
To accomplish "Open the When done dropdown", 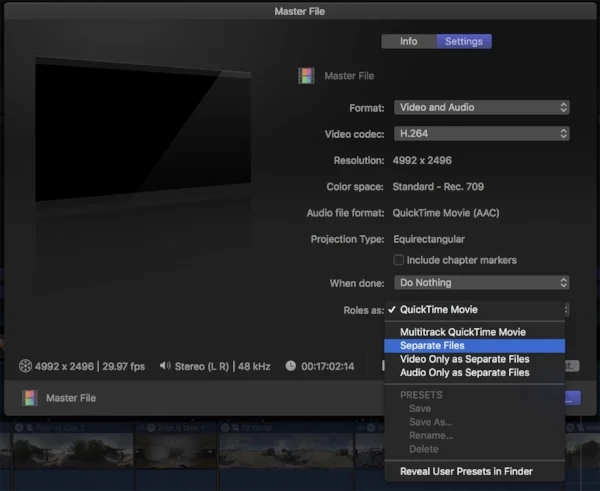I will click(x=482, y=283).
